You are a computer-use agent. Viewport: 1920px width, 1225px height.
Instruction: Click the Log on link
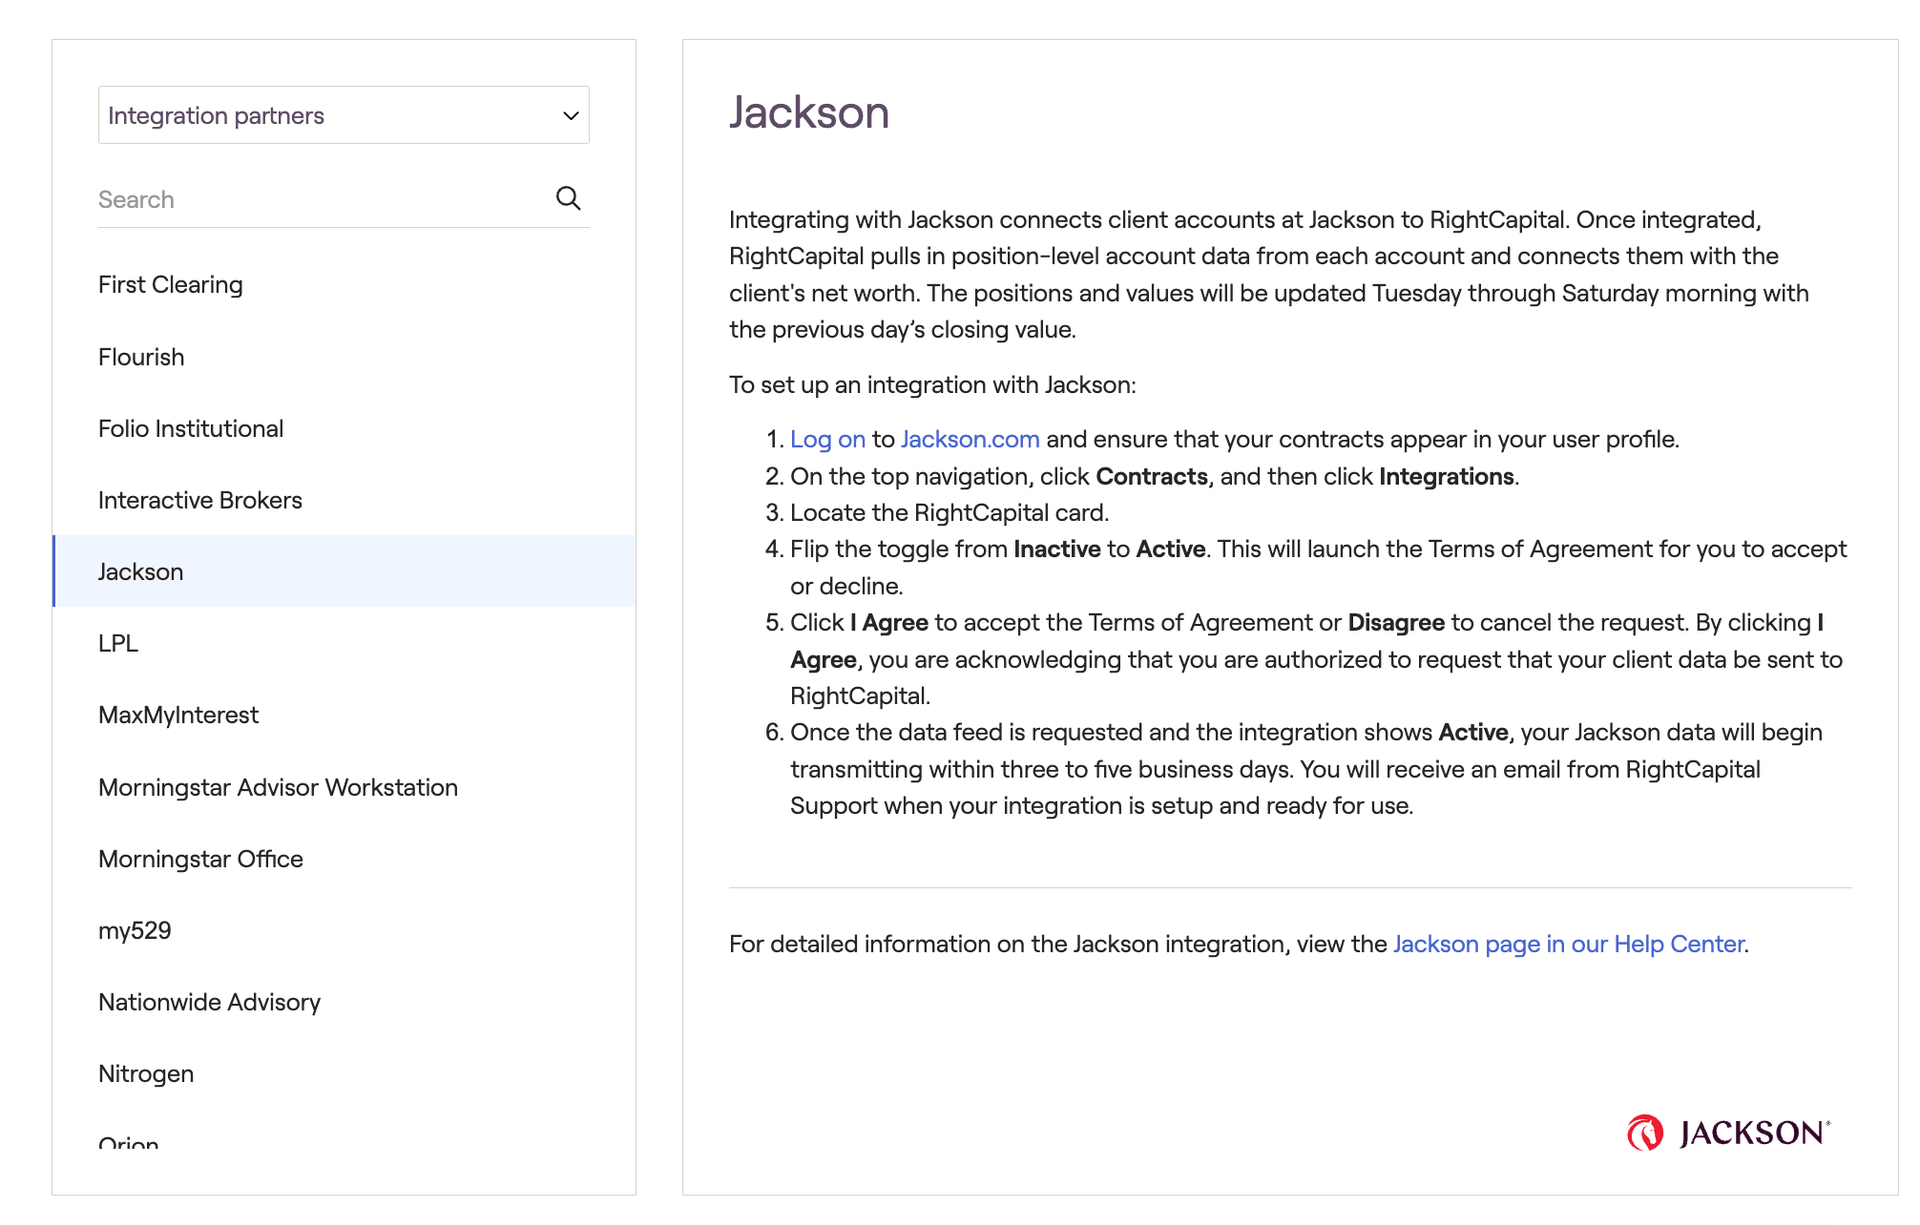point(827,439)
